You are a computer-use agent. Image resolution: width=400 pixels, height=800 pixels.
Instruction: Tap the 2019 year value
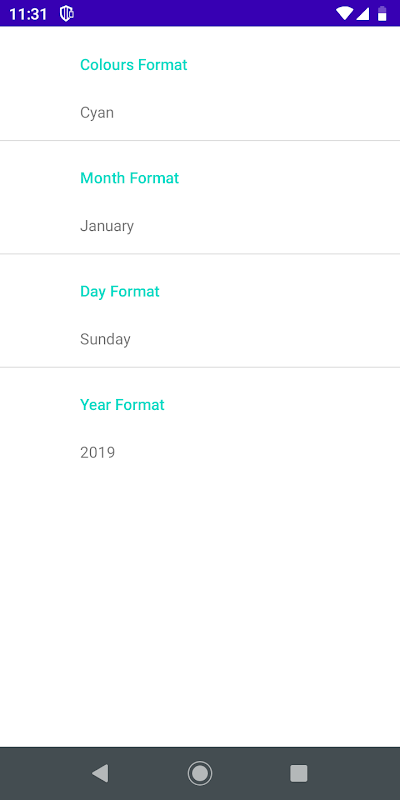tap(97, 453)
